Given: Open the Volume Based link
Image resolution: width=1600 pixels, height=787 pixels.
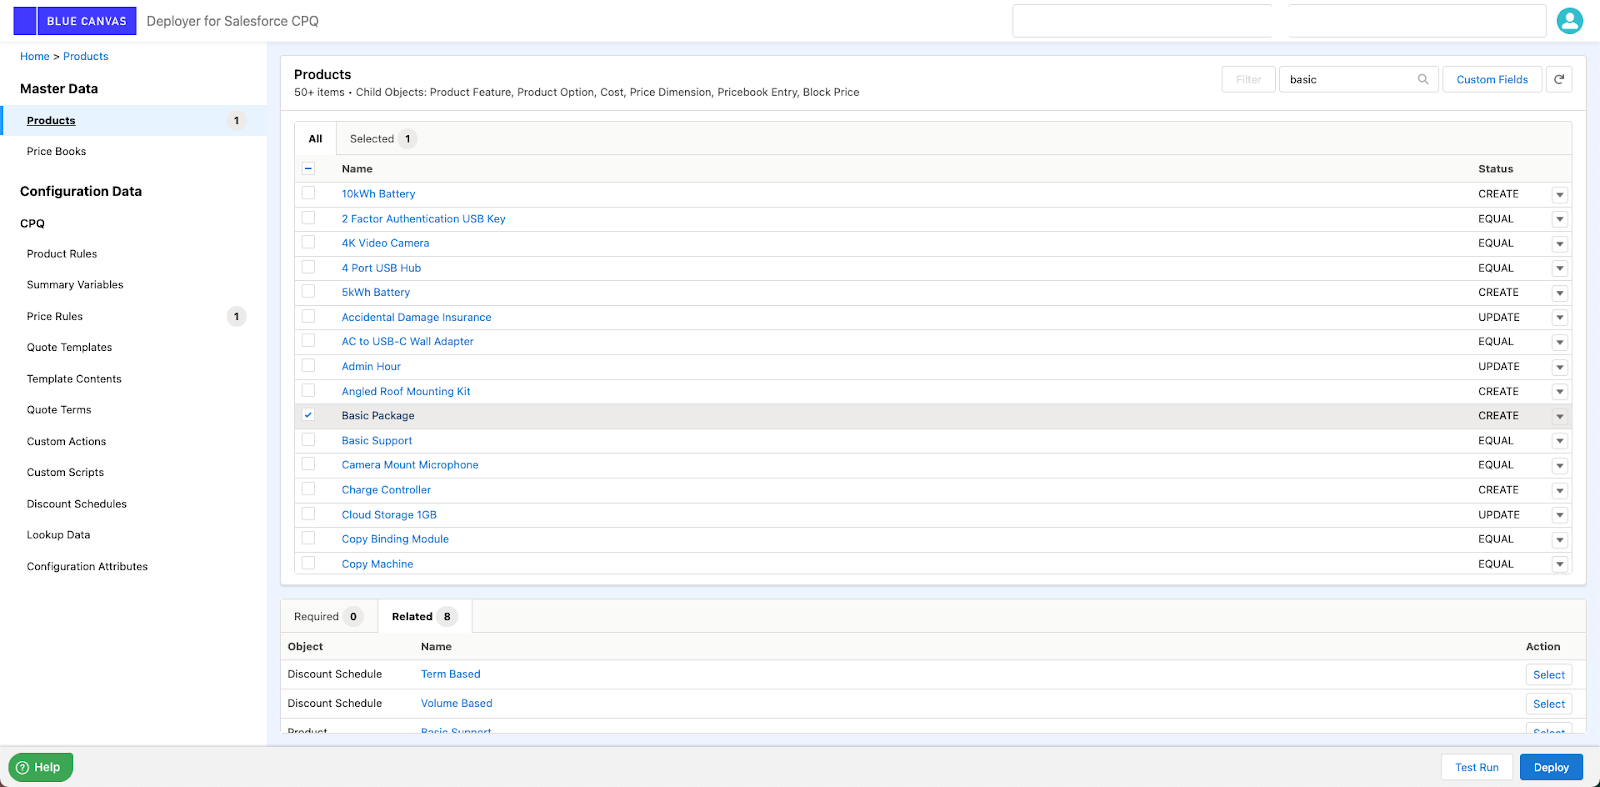Looking at the screenshot, I should (x=457, y=703).
